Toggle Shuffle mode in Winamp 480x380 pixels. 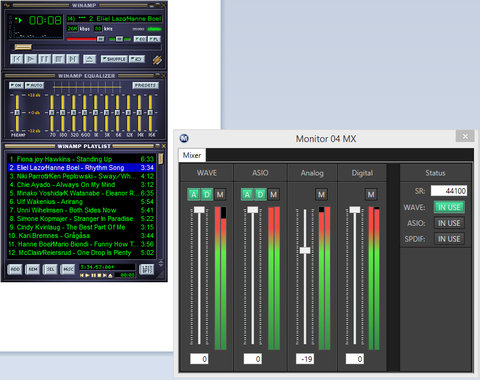114,59
